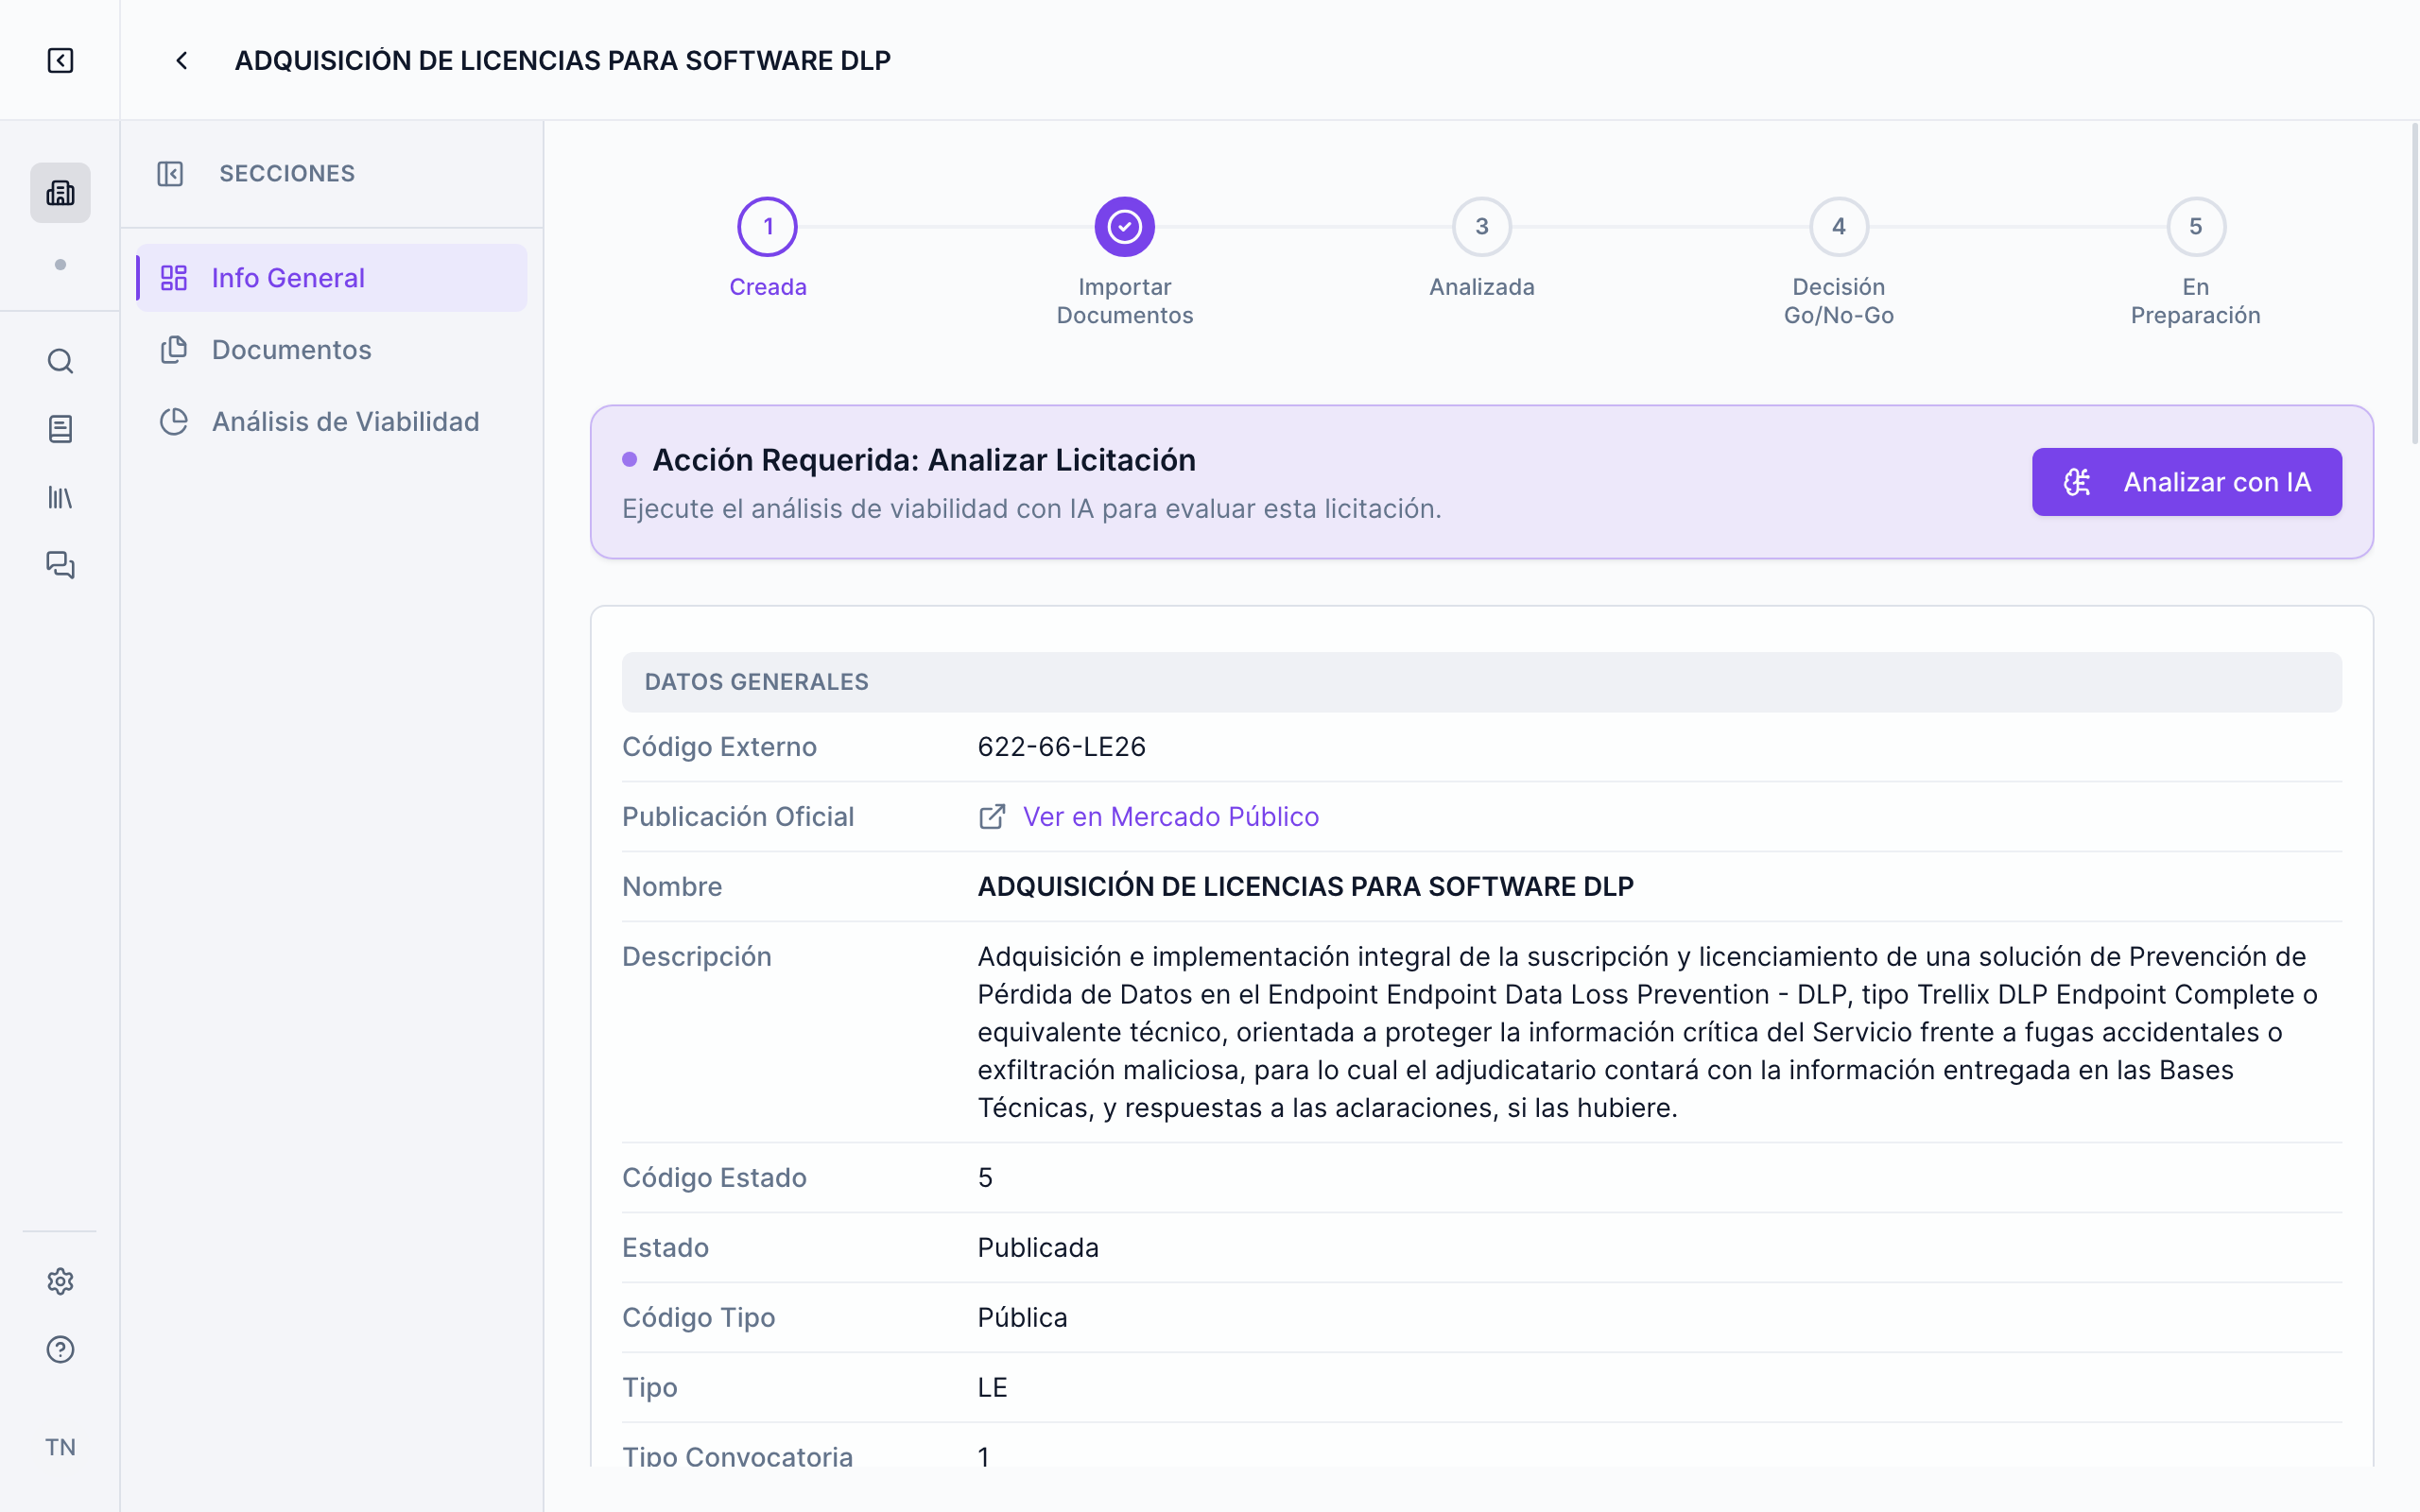
Task: Open the settings gear icon
Action: tap(60, 1281)
